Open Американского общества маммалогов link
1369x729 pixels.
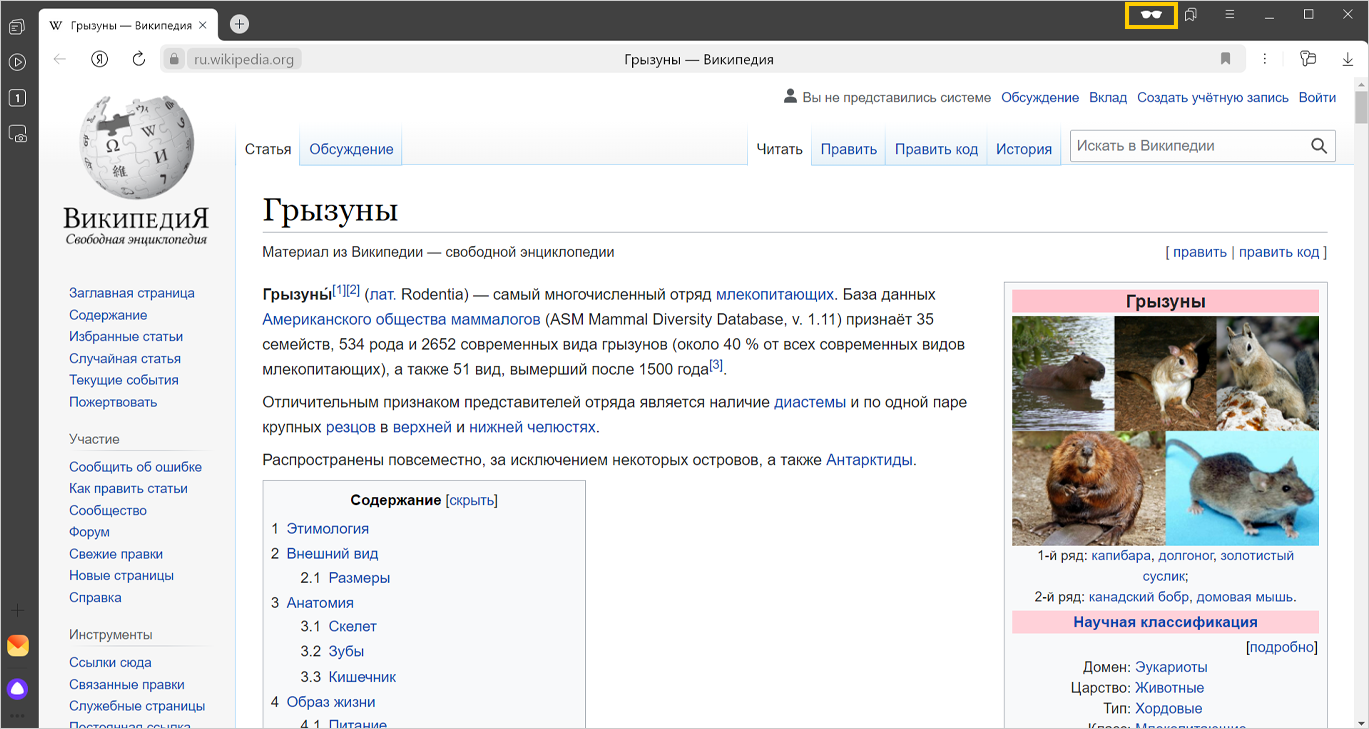point(402,319)
